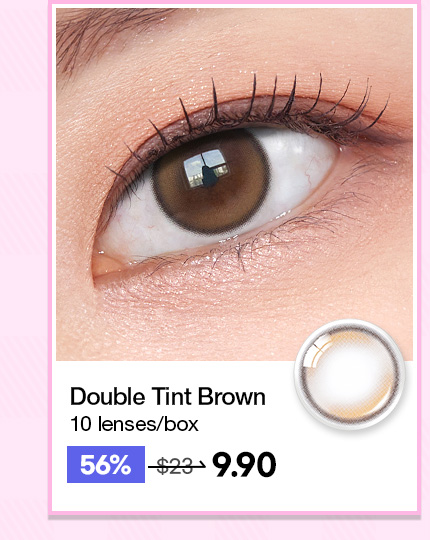Click the pink striped page background
This screenshot has height=540, width=430.
[x=23, y=269]
